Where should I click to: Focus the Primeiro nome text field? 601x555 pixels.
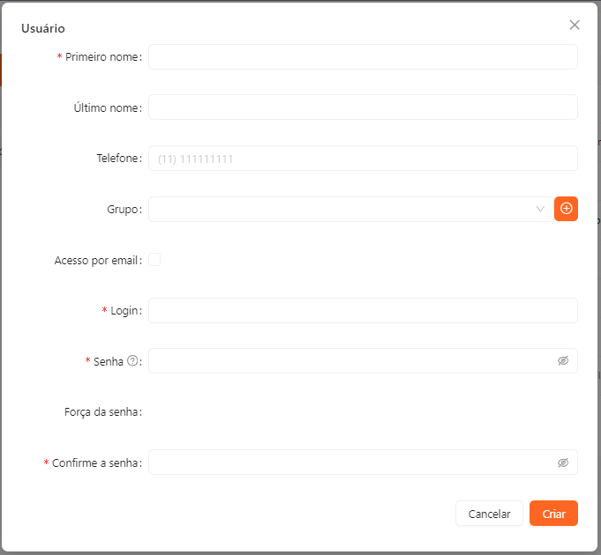click(x=363, y=57)
